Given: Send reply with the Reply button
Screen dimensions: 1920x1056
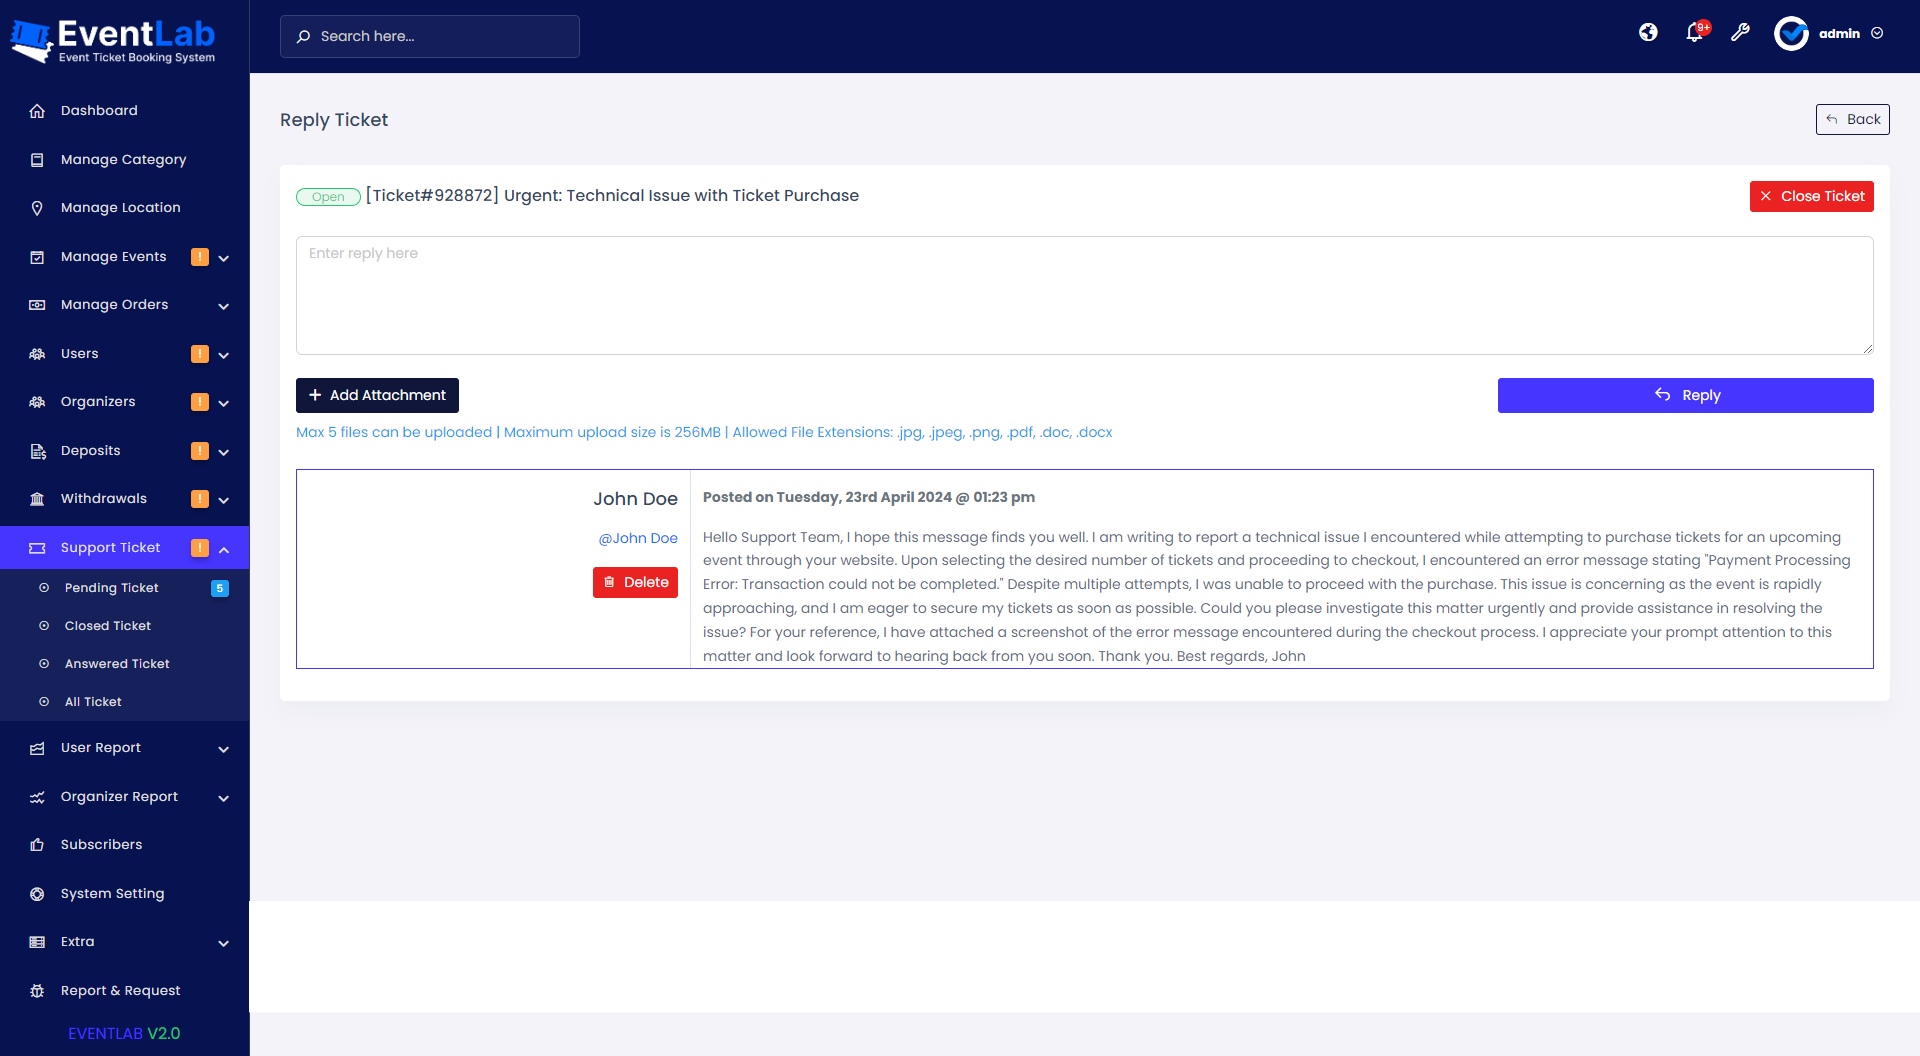Looking at the screenshot, I should pos(1685,395).
